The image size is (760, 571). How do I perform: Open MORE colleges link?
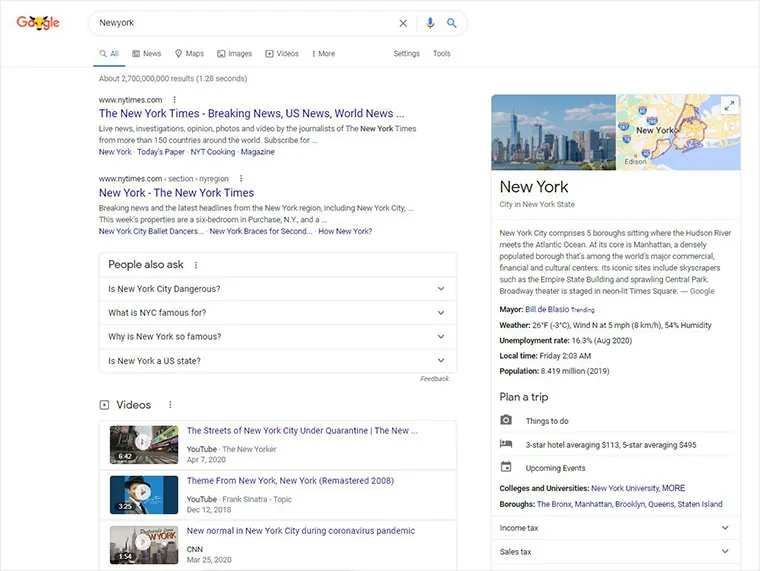pyautogui.click(x=674, y=488)
